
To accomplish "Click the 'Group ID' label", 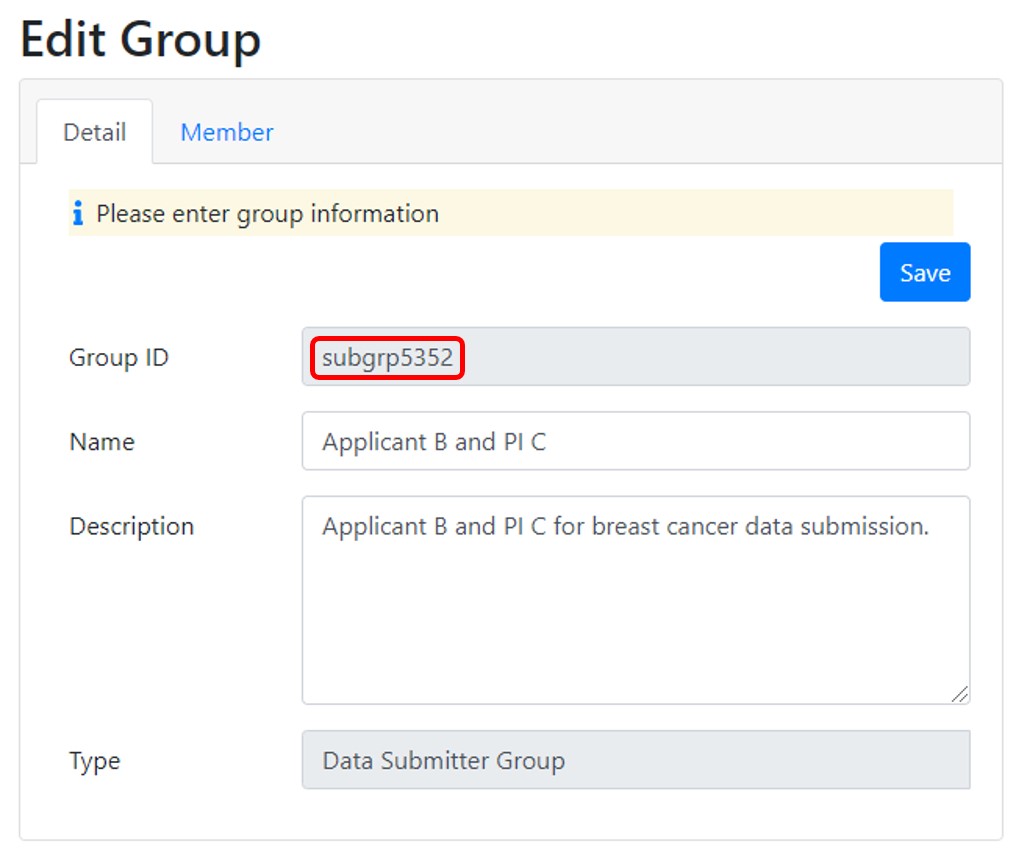I will click(118, 357).
